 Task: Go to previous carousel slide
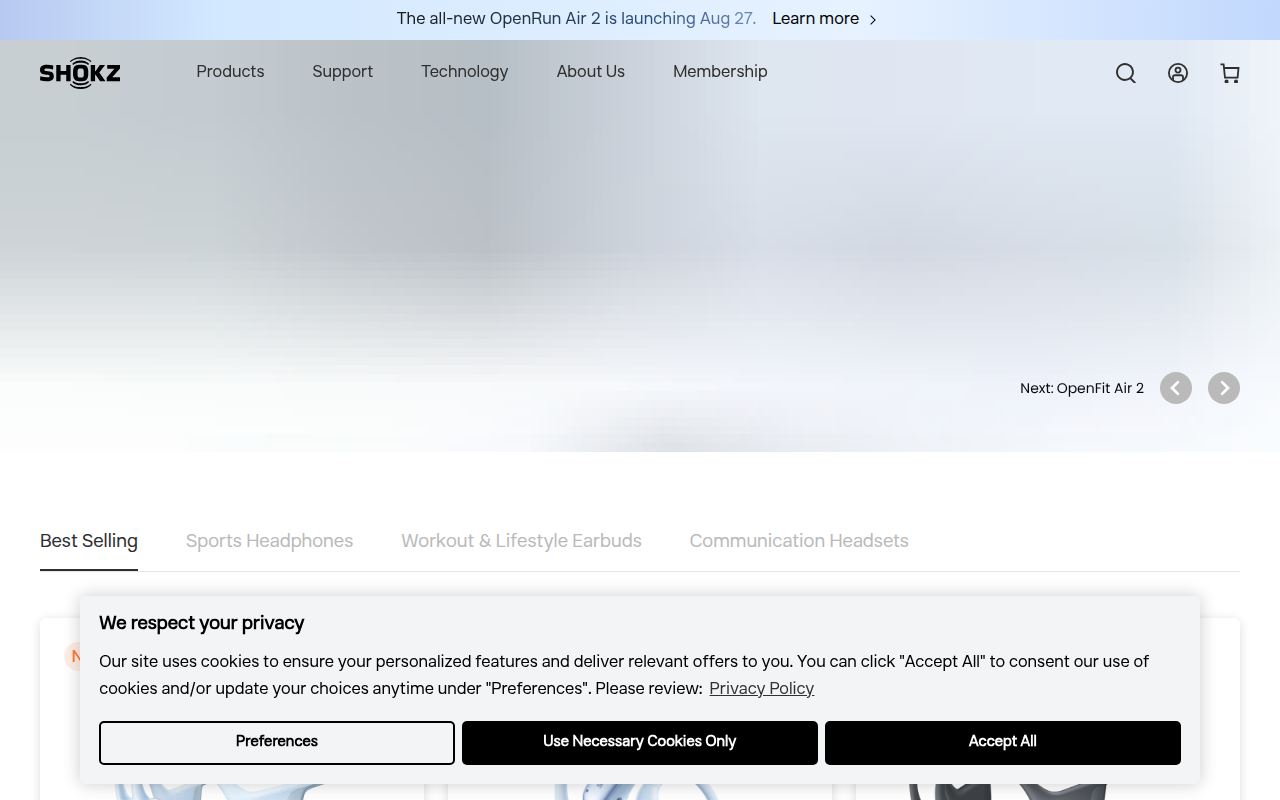click(1176, 388)
